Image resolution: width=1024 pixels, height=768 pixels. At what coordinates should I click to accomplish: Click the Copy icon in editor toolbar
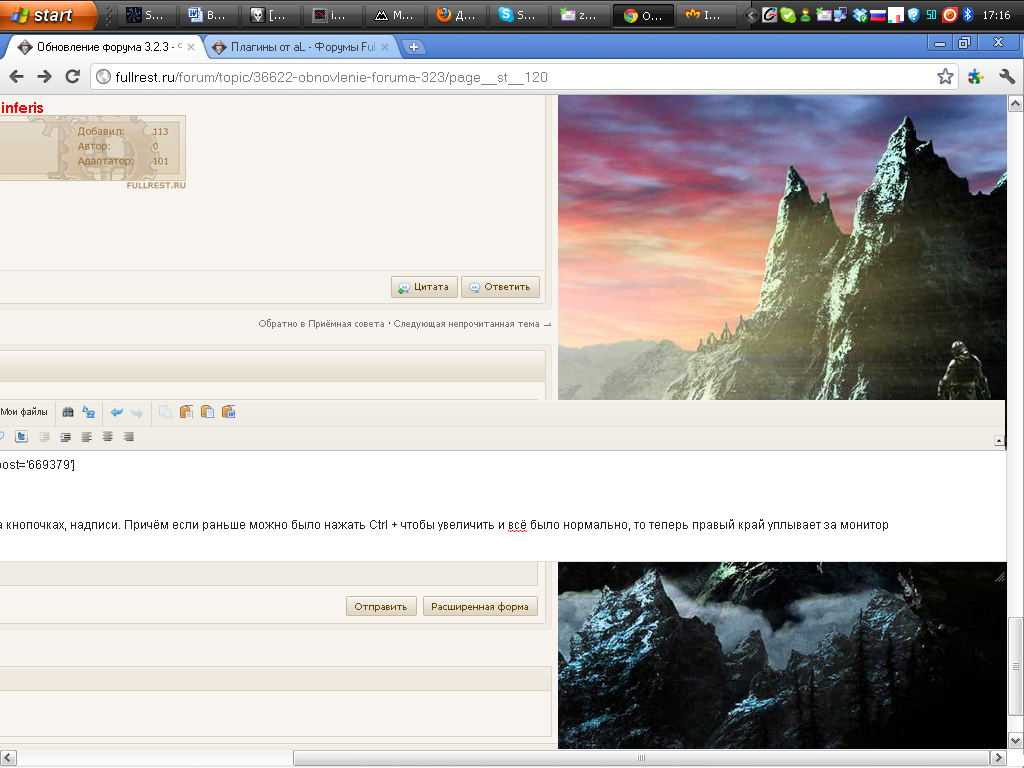coord(165,412)
